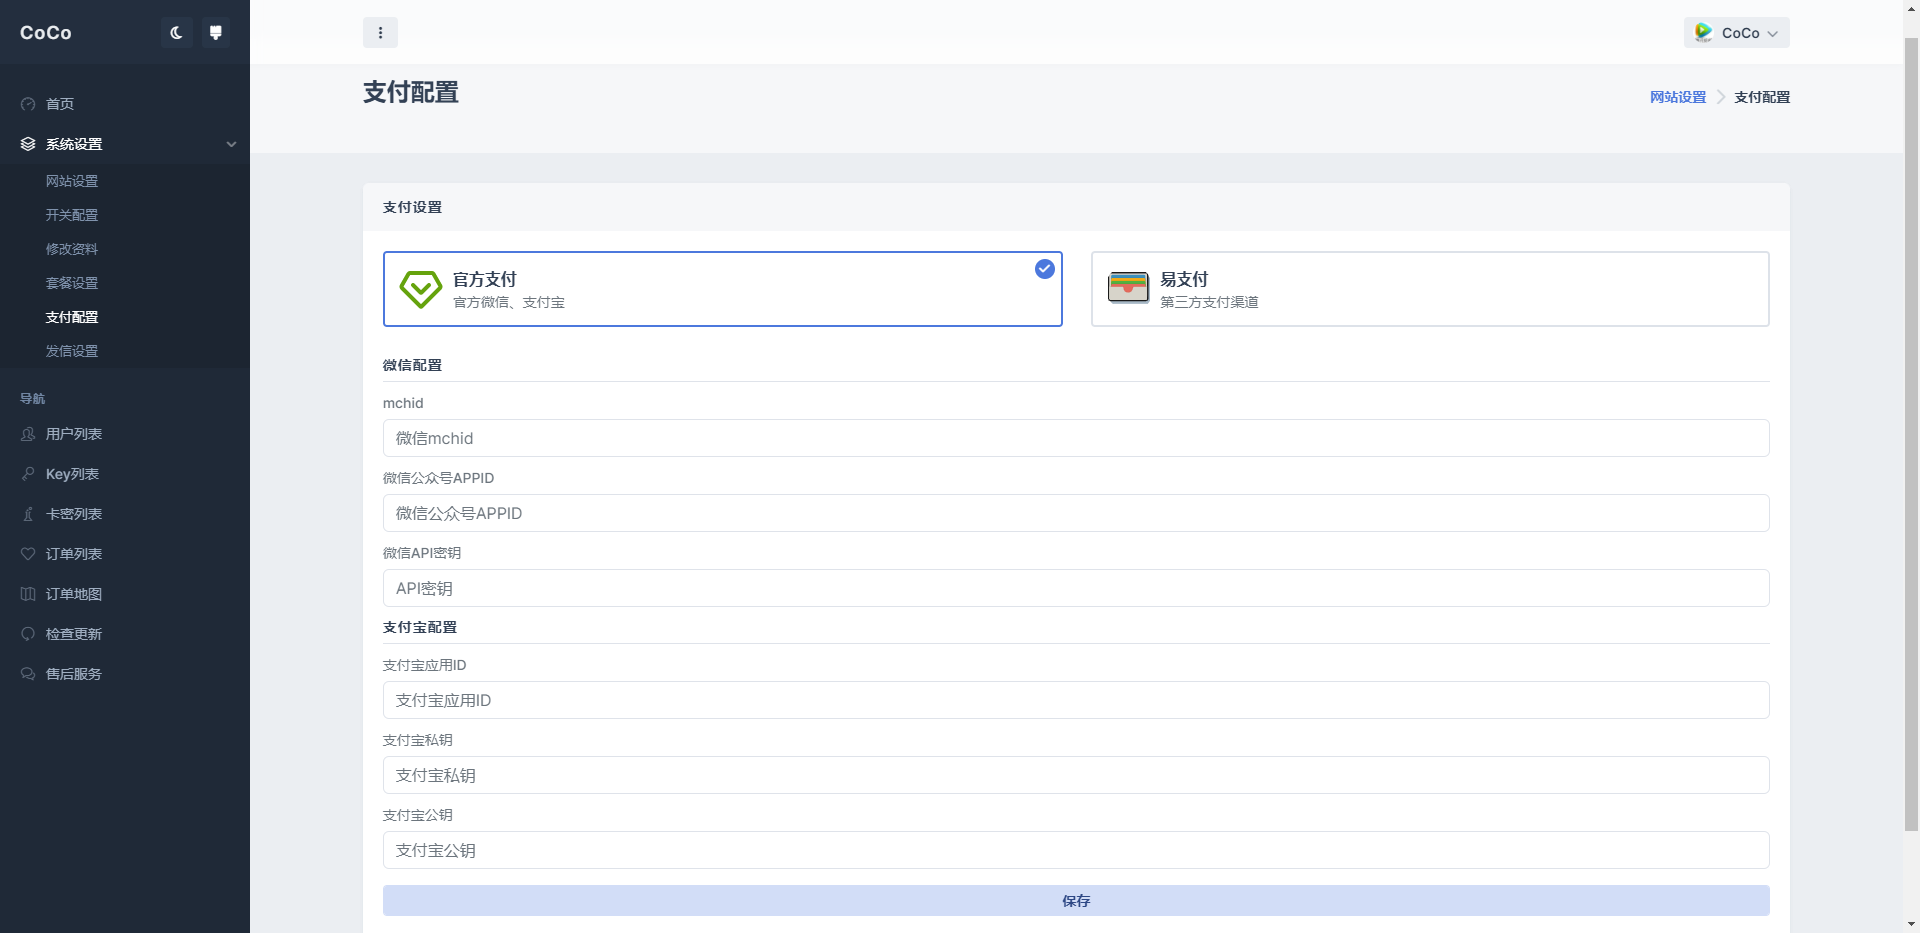1920x933 pixels.
Task: Toggle the 官方支付 selected checkmark
Action: [x=1045, y=269]
